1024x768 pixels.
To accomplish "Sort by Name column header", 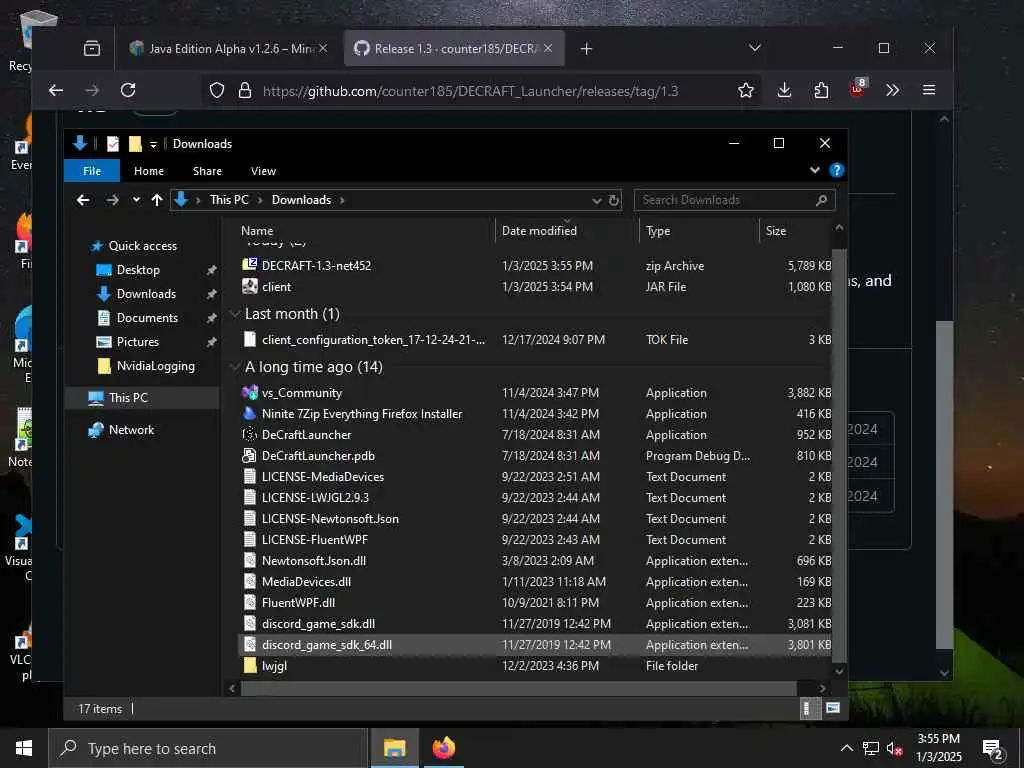I will click(x=364, y=231).
